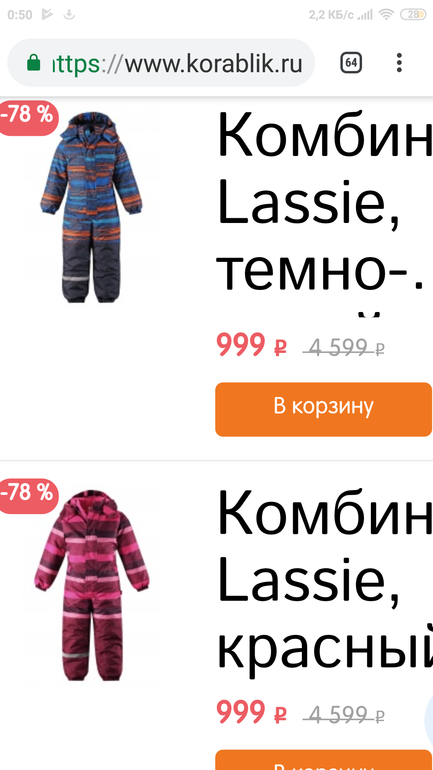Image resolution: width=433 pixels, height=770 pixels.
Task: Open the blue-orange striped jumpsuit image
Action: point(92,207)
